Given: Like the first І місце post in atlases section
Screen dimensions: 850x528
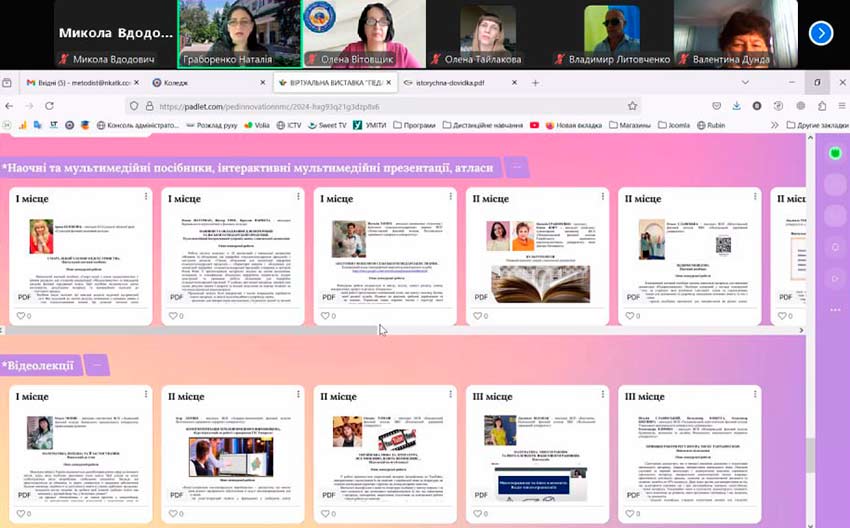Looking at the screenshot, I should pos(21,316).
